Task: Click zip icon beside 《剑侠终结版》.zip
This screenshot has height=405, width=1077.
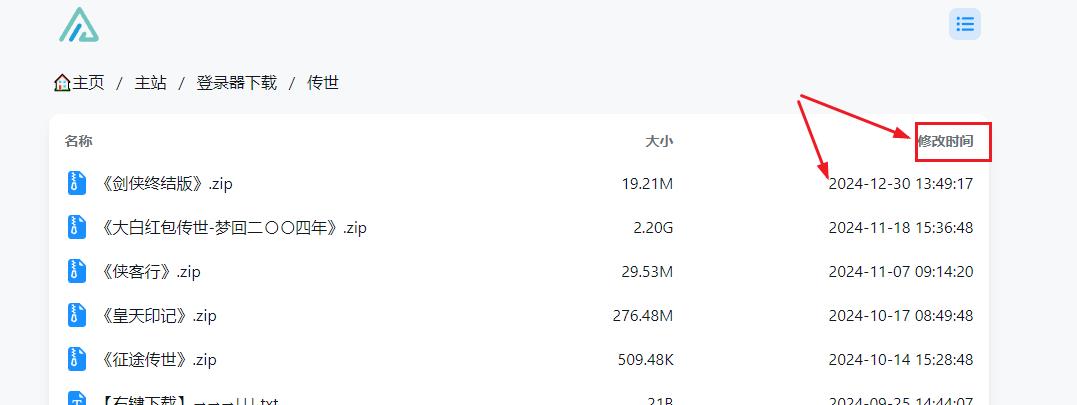Action: [x=77, y=183]
